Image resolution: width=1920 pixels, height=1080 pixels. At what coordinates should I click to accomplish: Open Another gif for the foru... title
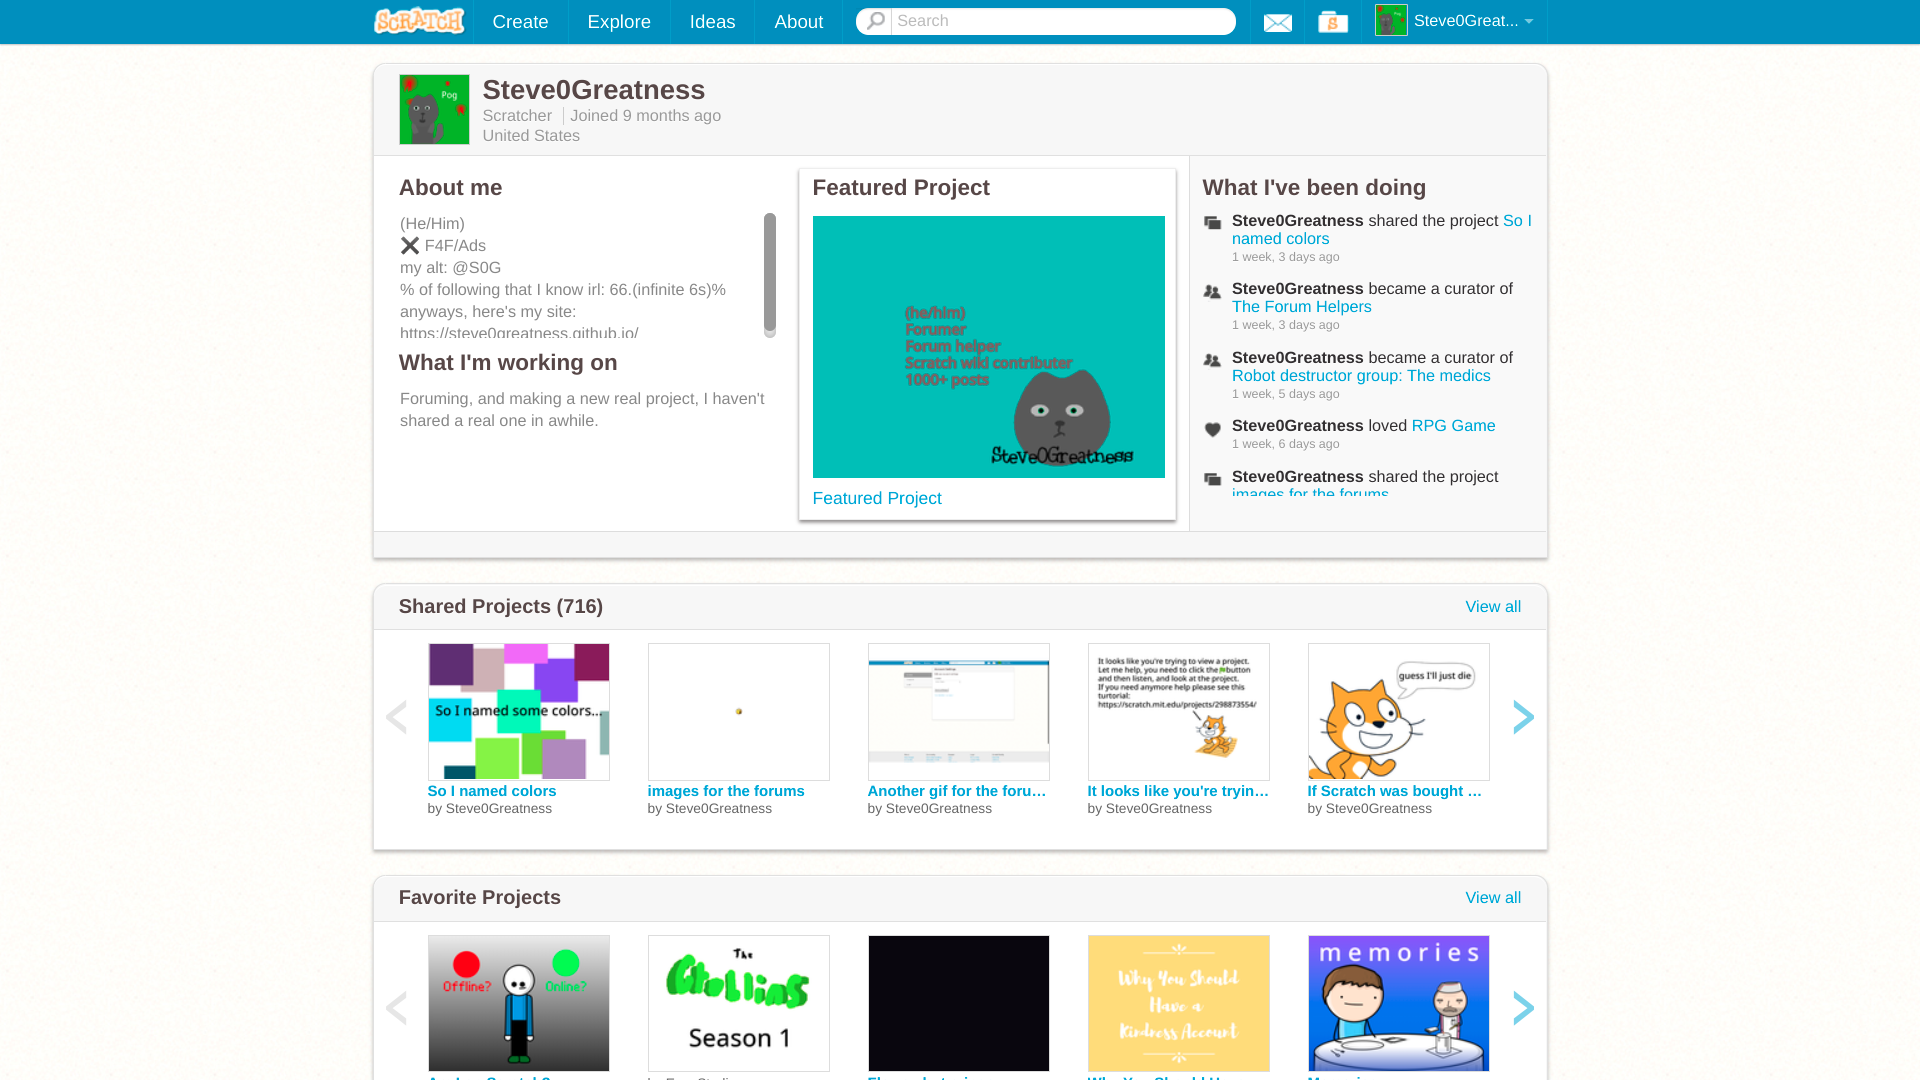click(957, 791)
